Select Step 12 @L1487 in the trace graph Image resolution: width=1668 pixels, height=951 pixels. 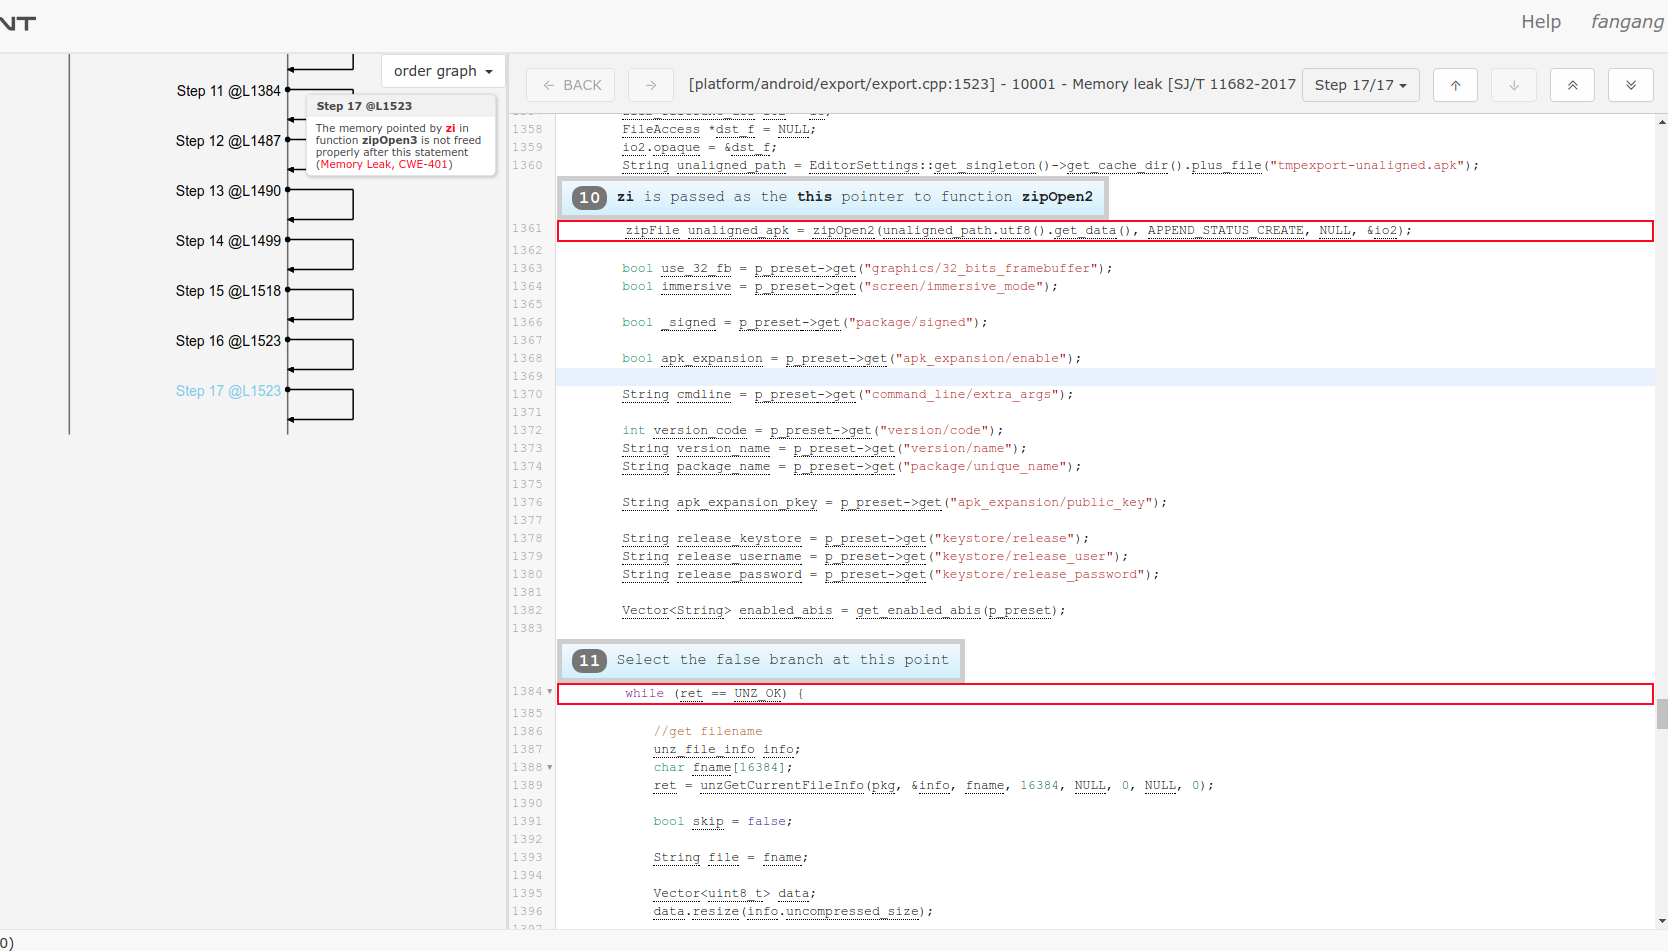[228, 141]
